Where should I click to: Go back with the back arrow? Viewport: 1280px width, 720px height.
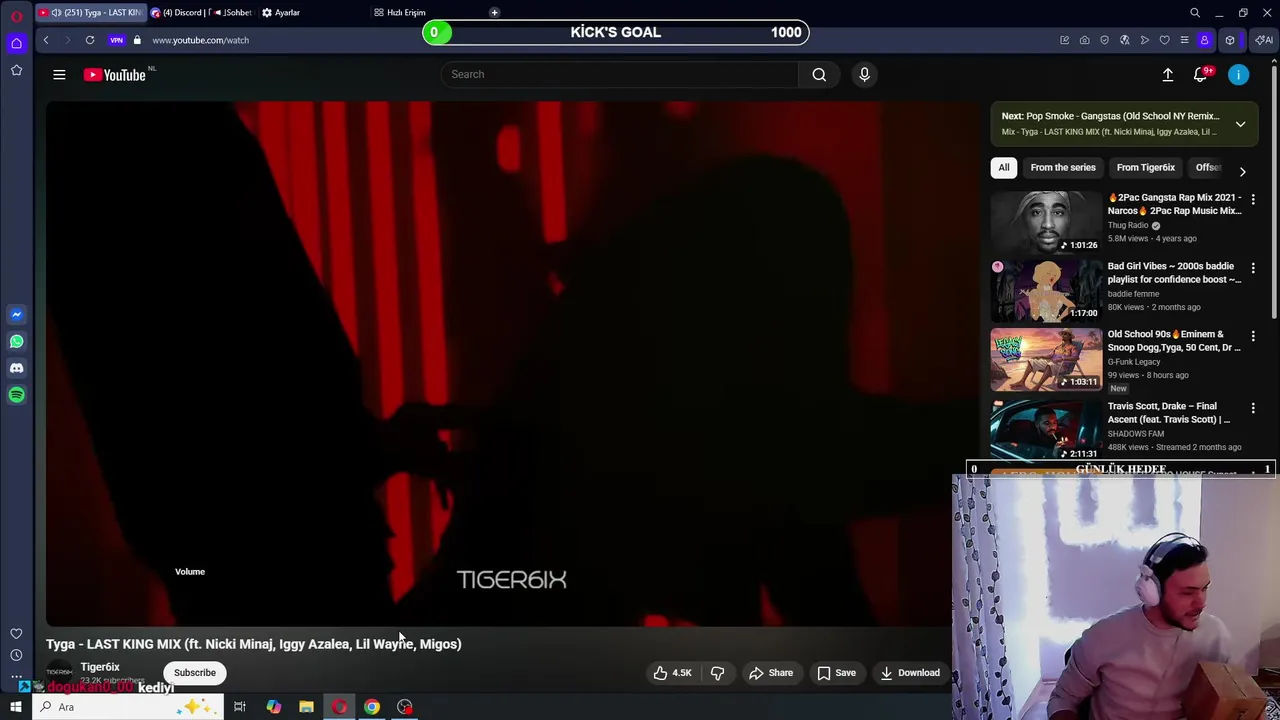[x=46, y=40]
